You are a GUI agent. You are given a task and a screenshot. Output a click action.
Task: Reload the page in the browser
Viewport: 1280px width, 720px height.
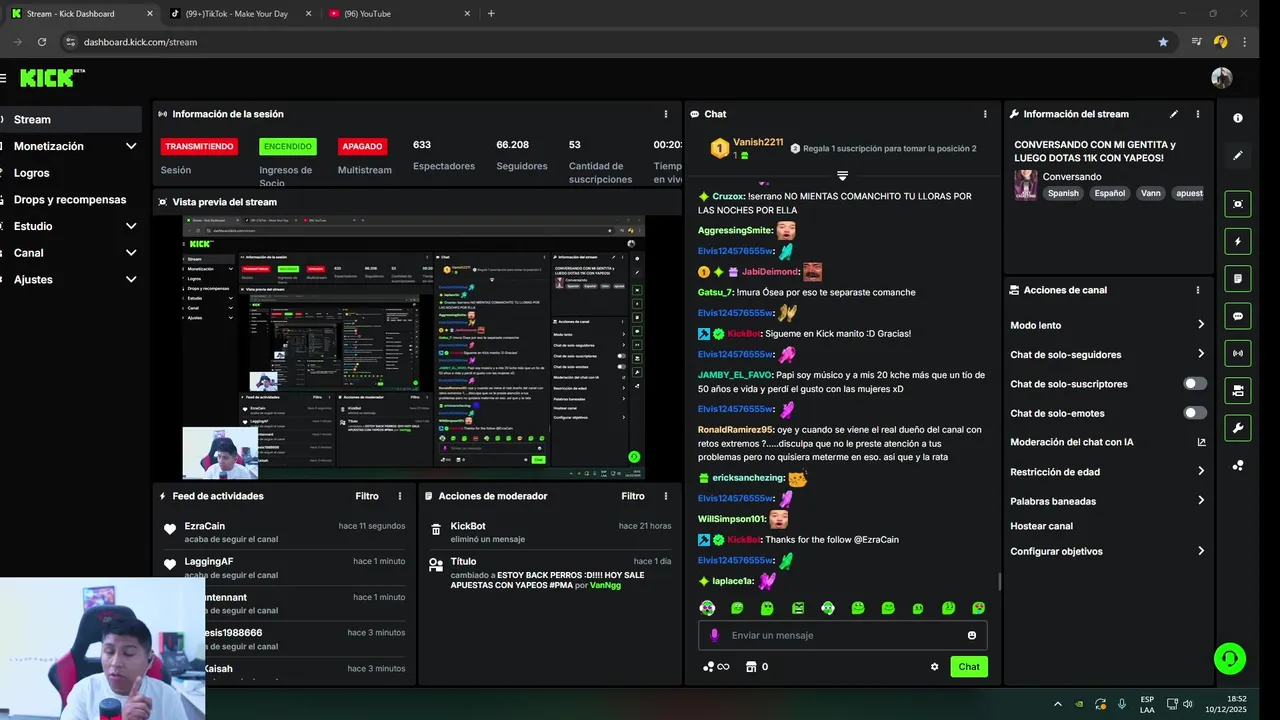42,42
